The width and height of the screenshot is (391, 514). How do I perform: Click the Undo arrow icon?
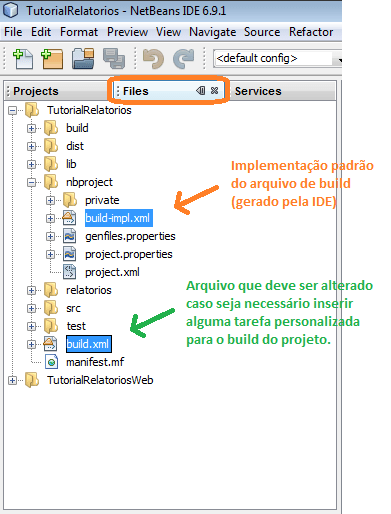coord(153,58)
